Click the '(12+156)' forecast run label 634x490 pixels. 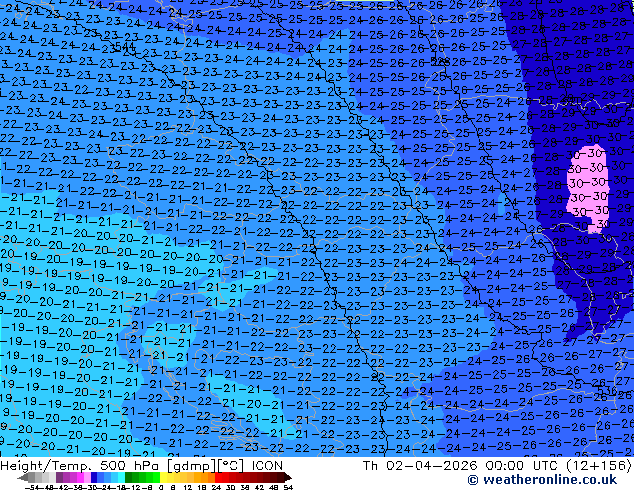(x=598, y=466)
